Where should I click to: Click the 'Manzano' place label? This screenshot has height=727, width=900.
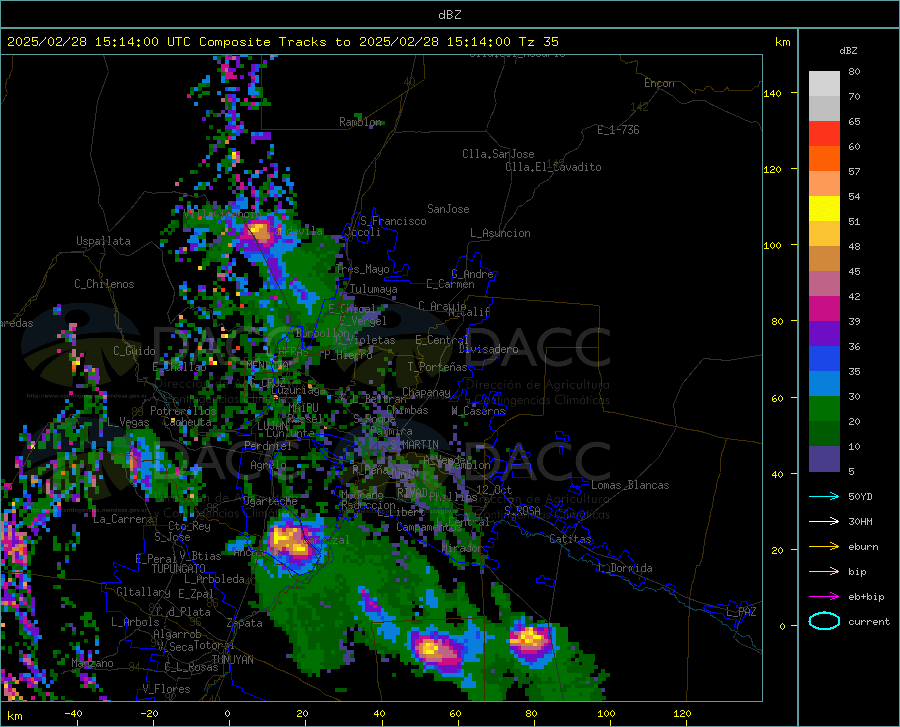92,663
